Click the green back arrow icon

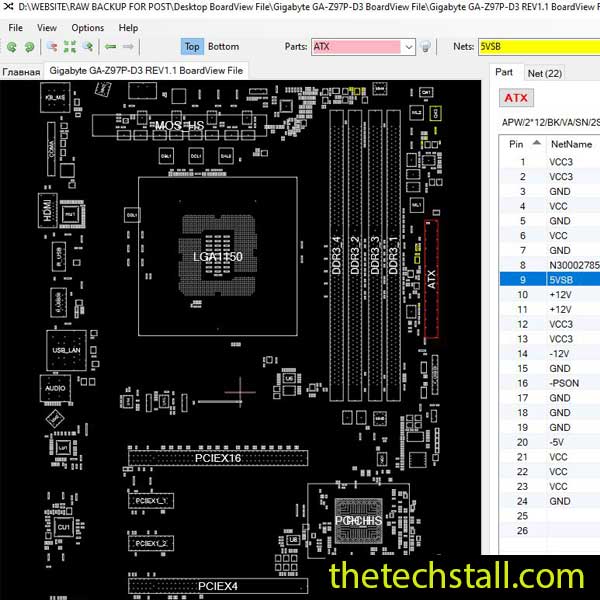110,46
